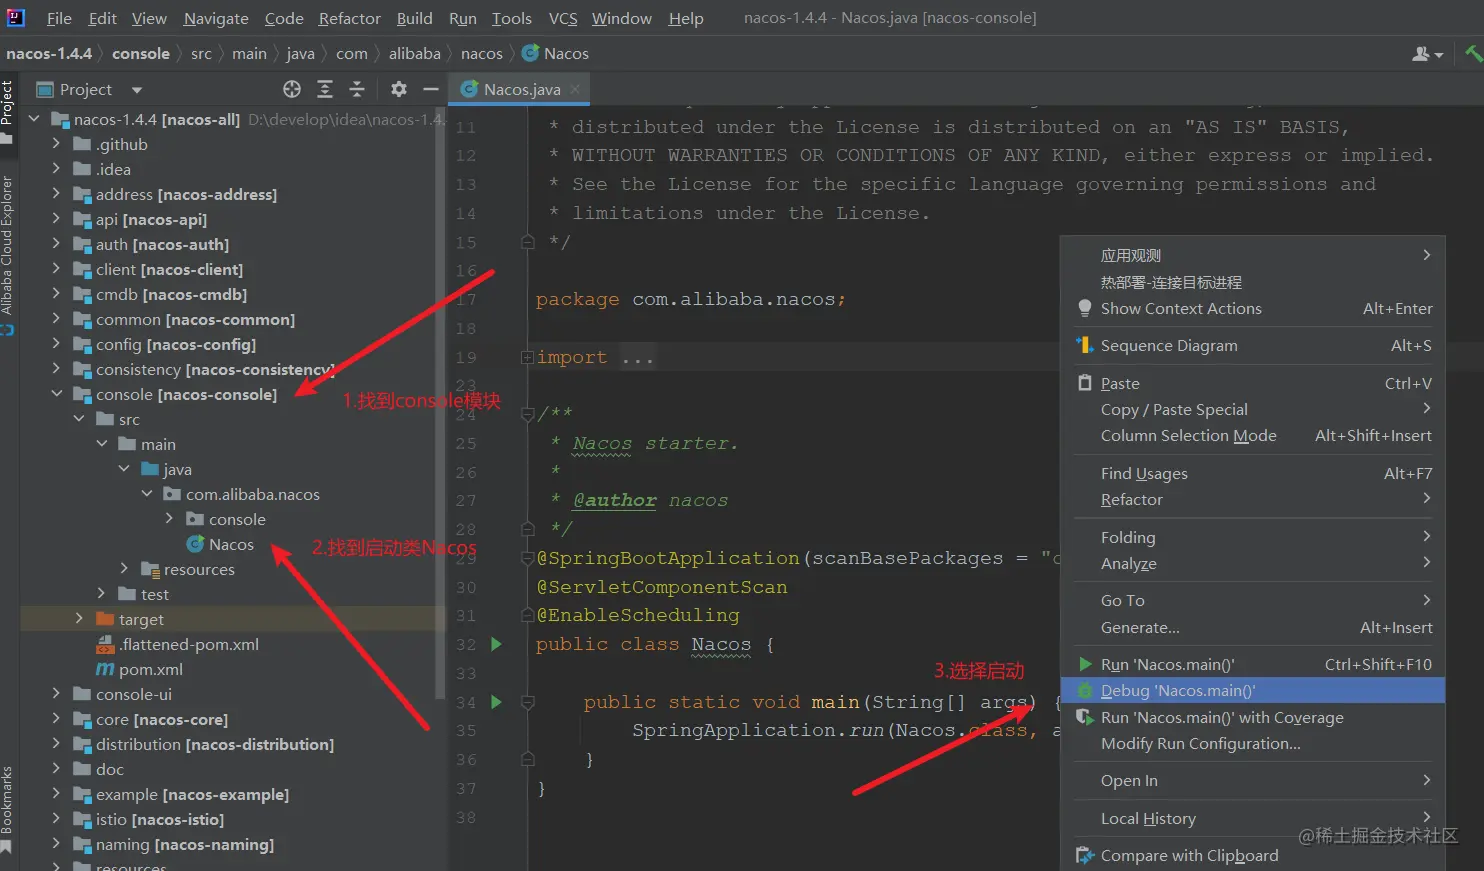Image resolution: width=1484 pixels, height=871 pixels.
Task: Select Show Context Actions menu entry
Action: pyautogui.click(x=1253, y=309)
